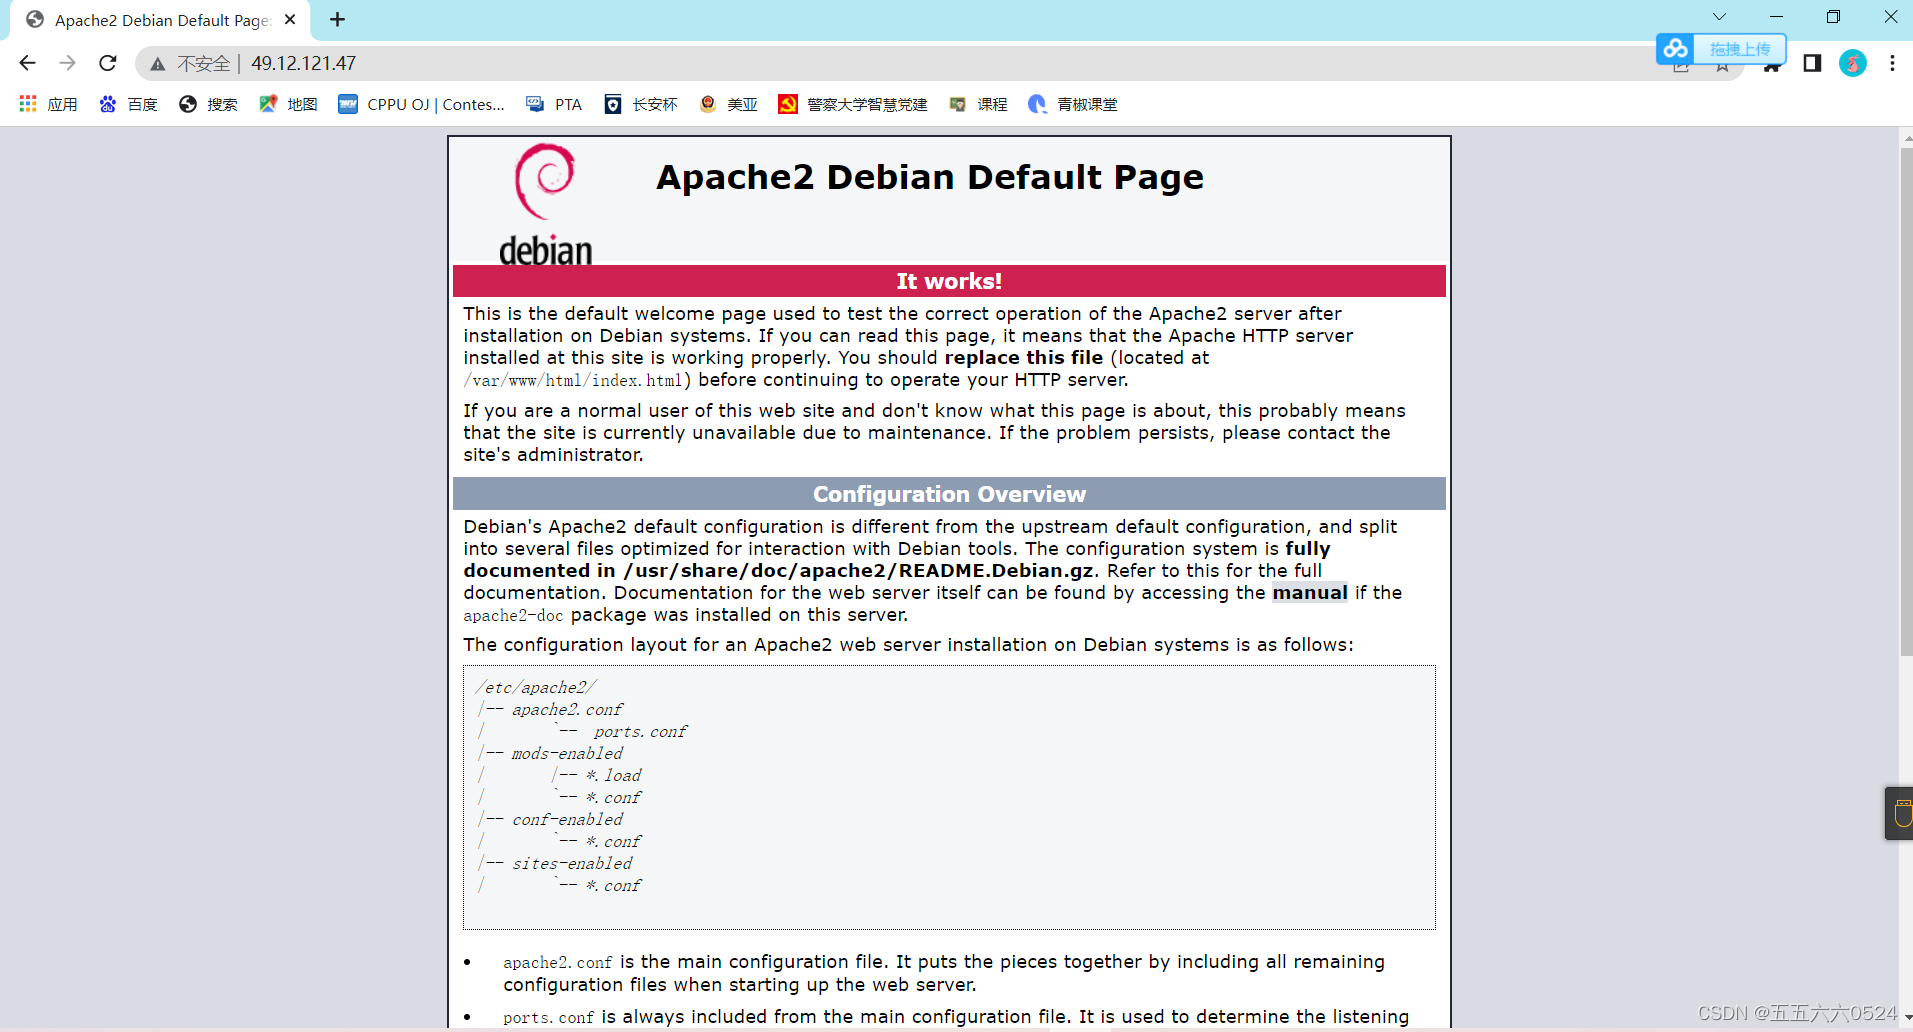
Task: Click the Baidu cloud upload icon
Action: tap(1675, 48)
